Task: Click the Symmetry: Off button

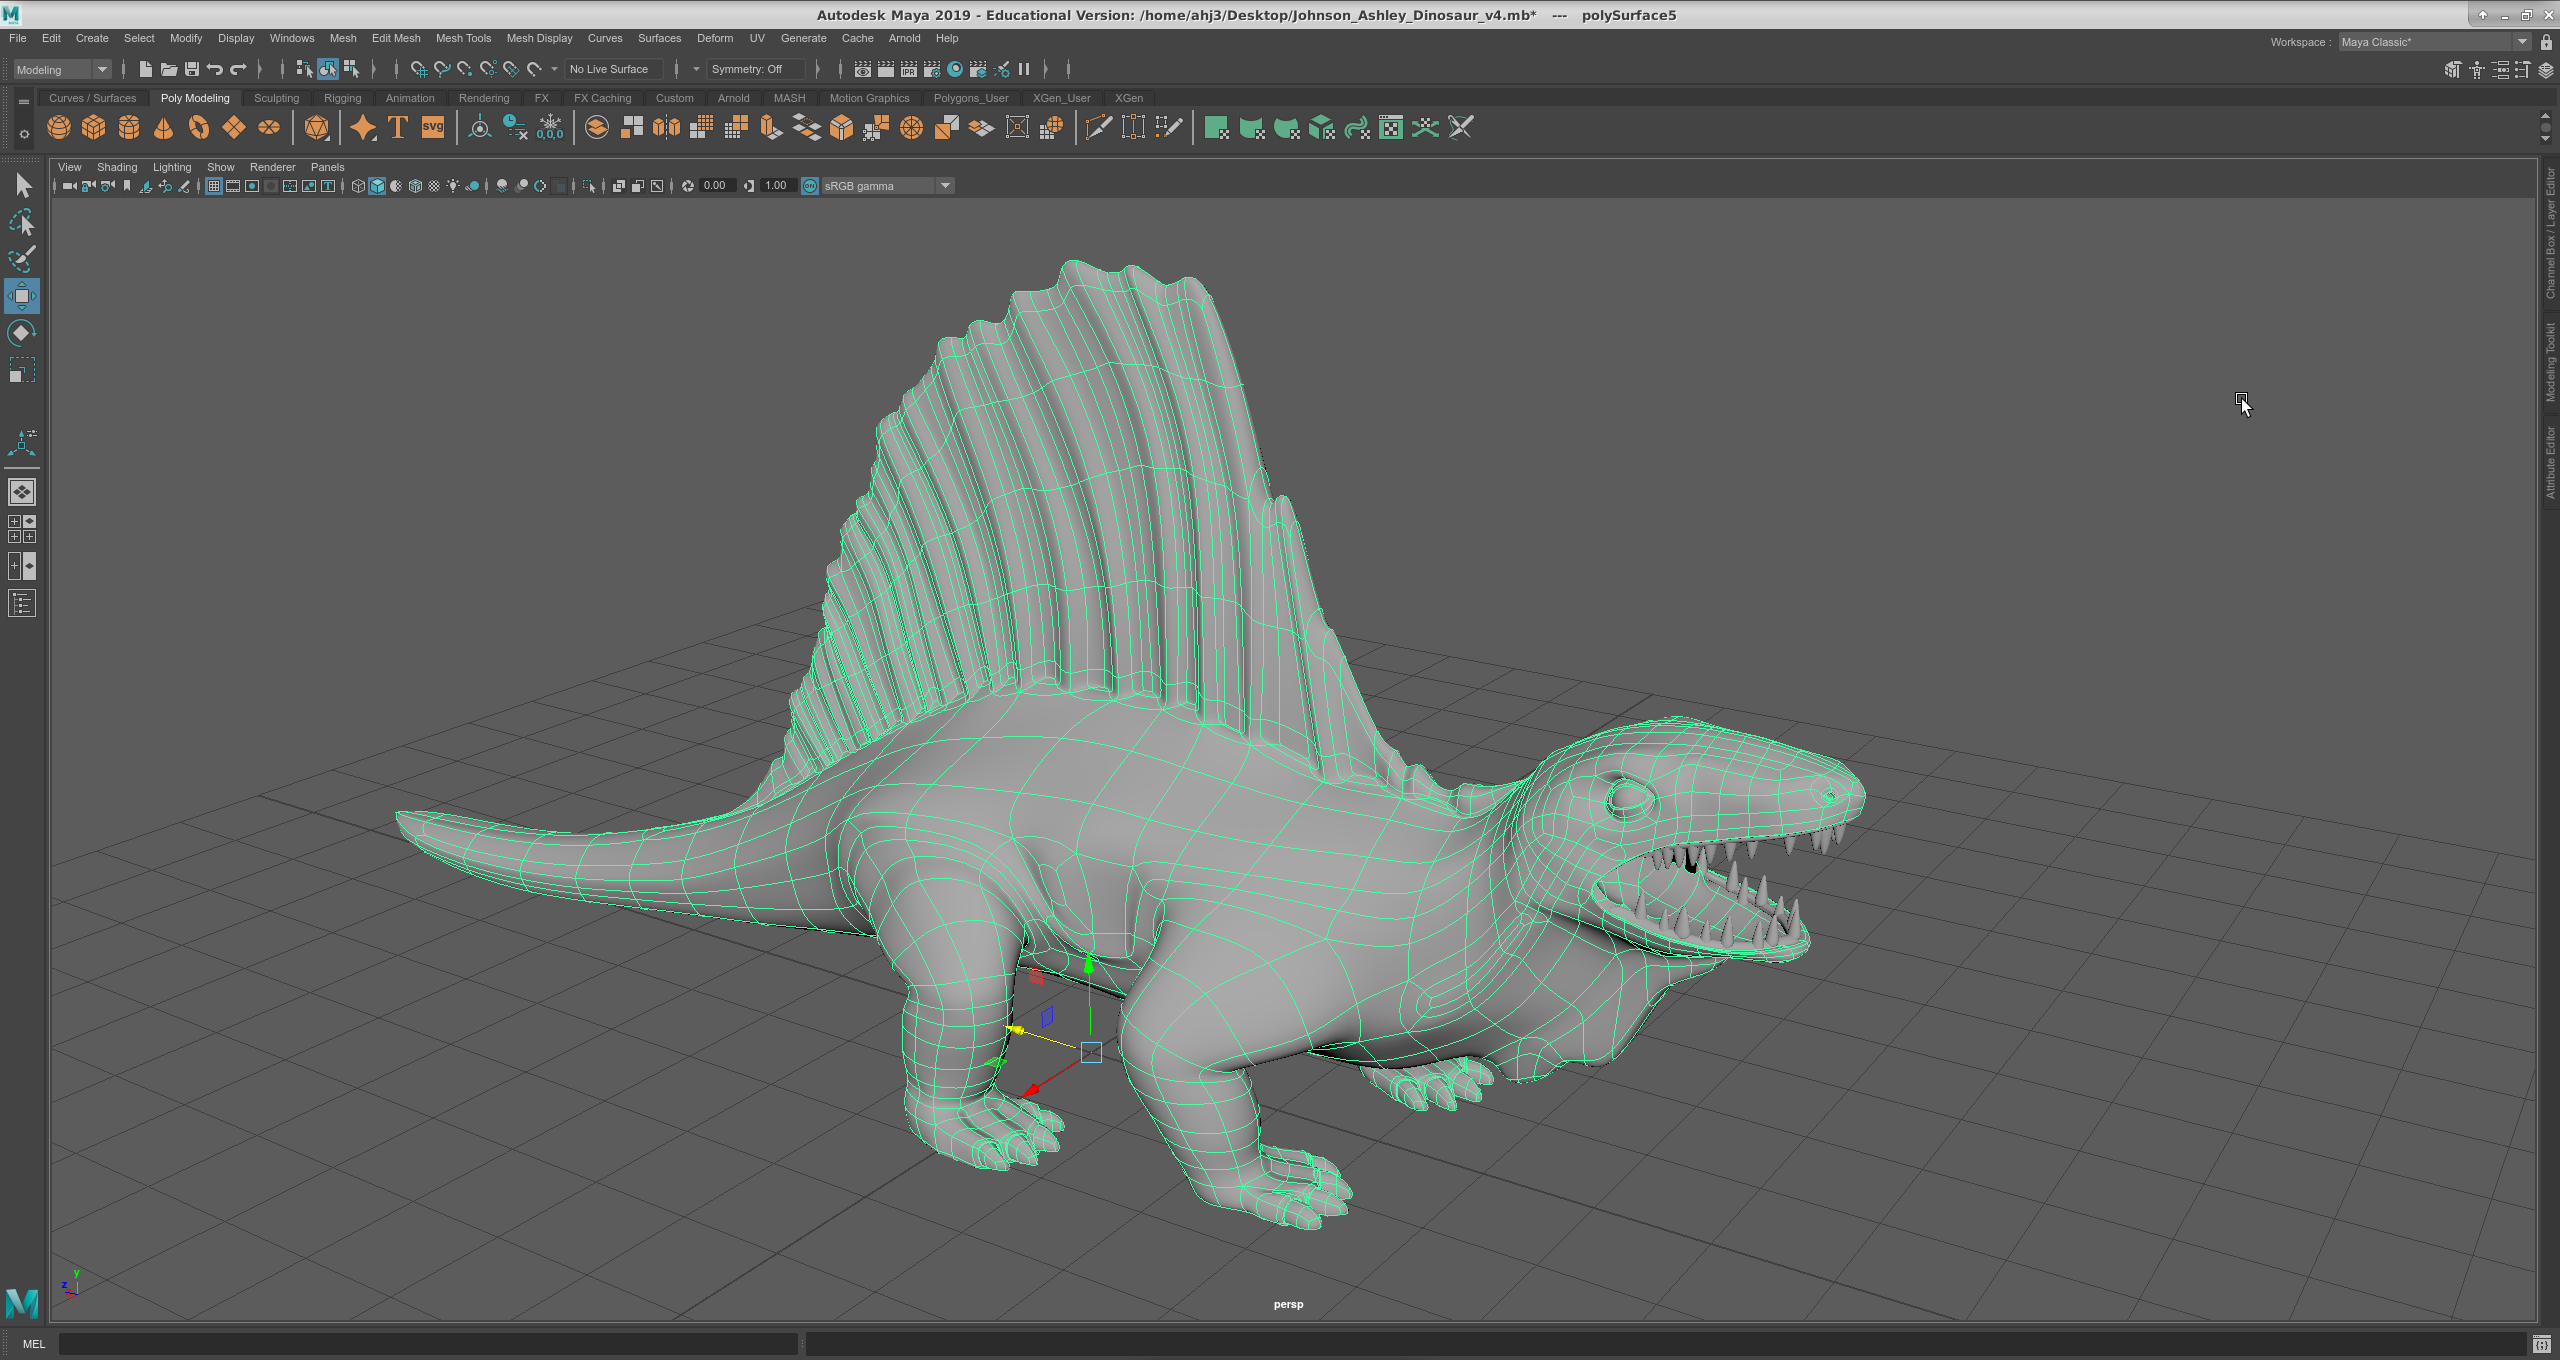Action: click(747, 69)
